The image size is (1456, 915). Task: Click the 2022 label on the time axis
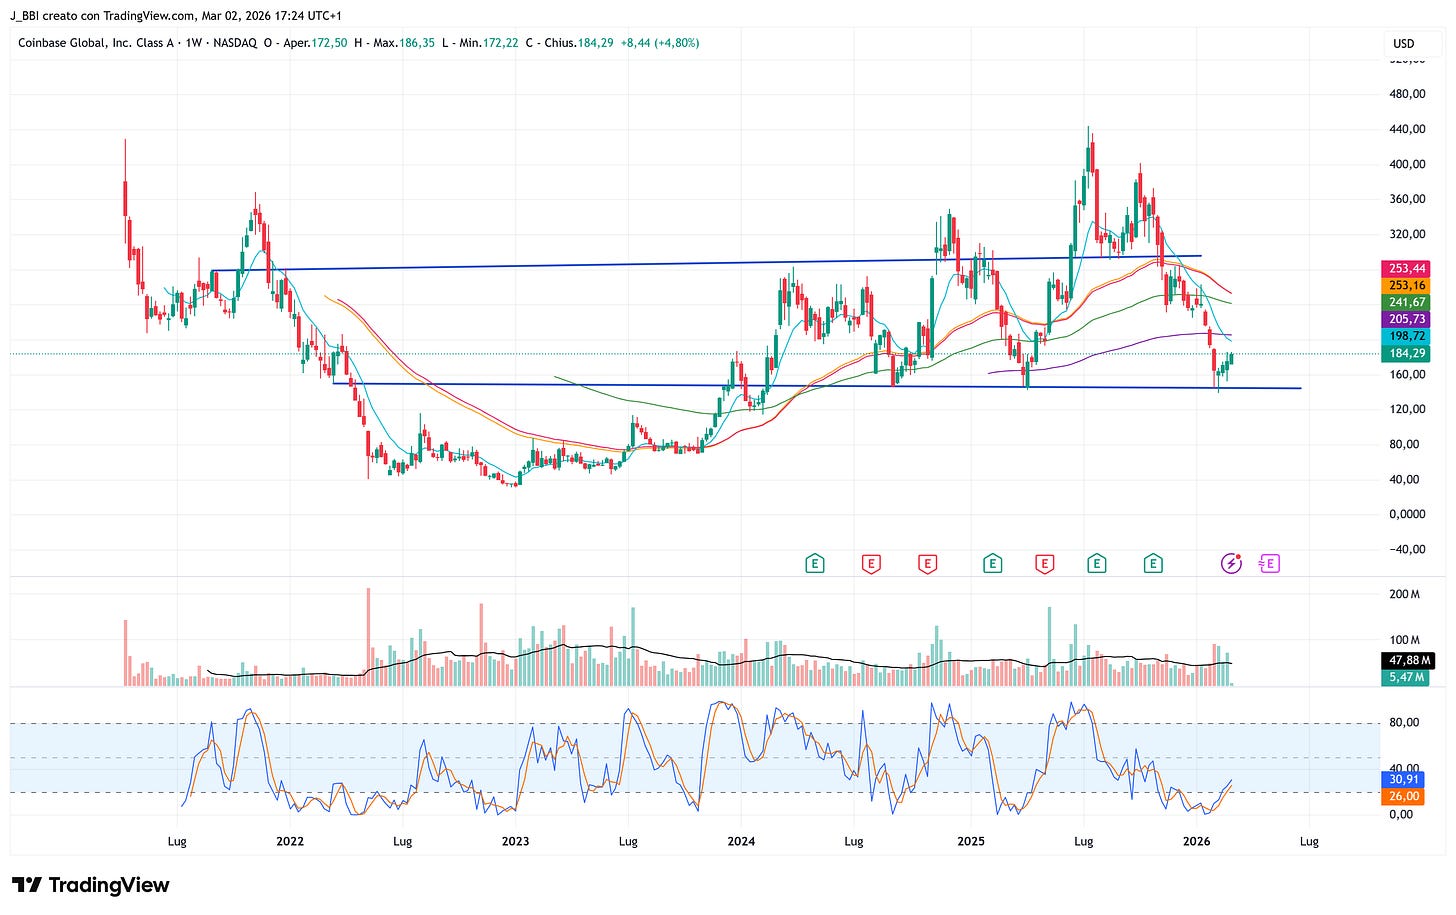coord(290,841)
